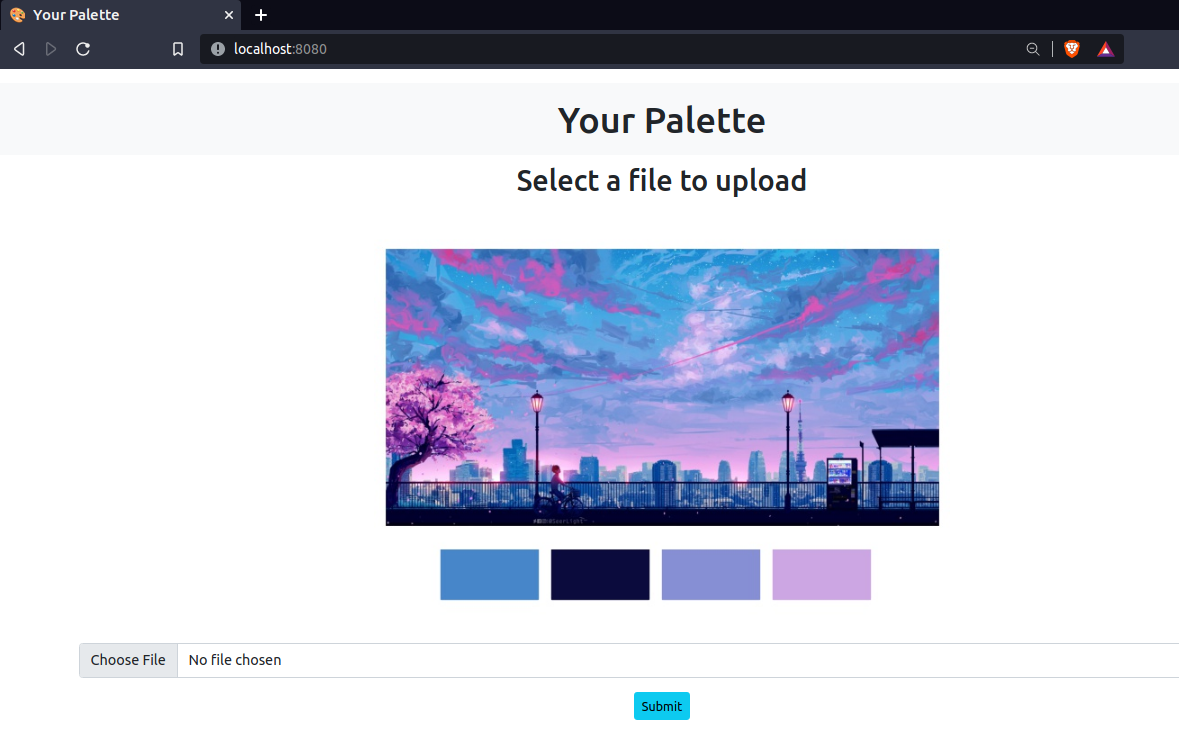The image size is (1179, 730).
Task: Open the Brave Rewards triangle icon
Action: (1105, 49)
